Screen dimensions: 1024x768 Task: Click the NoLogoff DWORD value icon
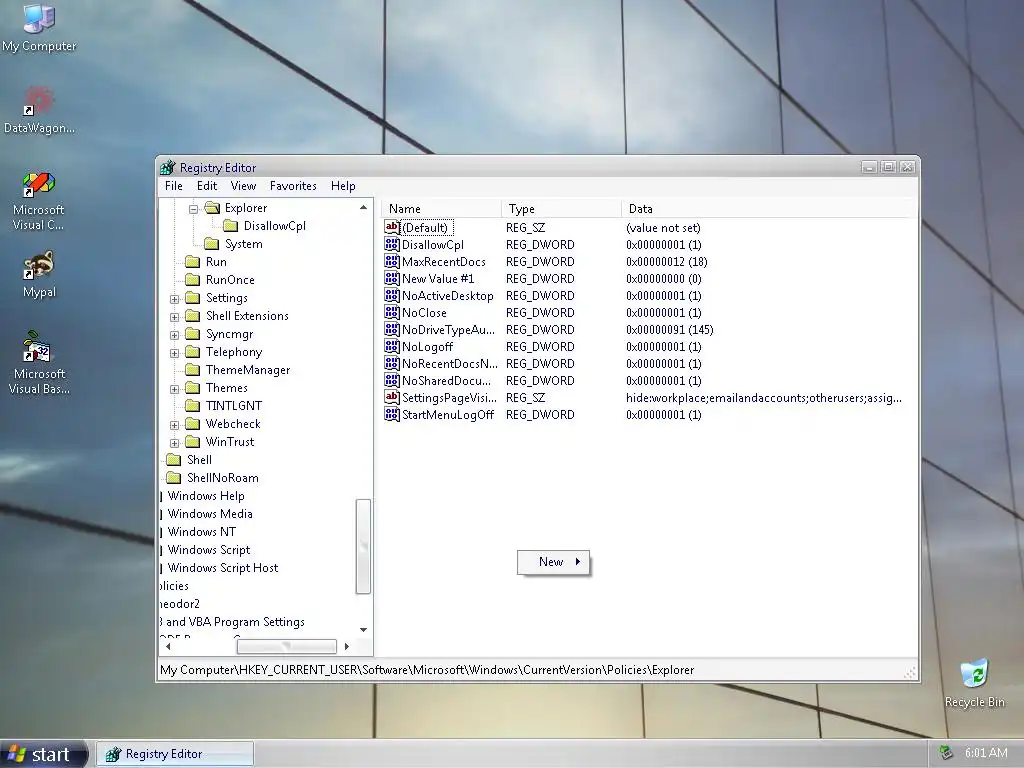392,346
